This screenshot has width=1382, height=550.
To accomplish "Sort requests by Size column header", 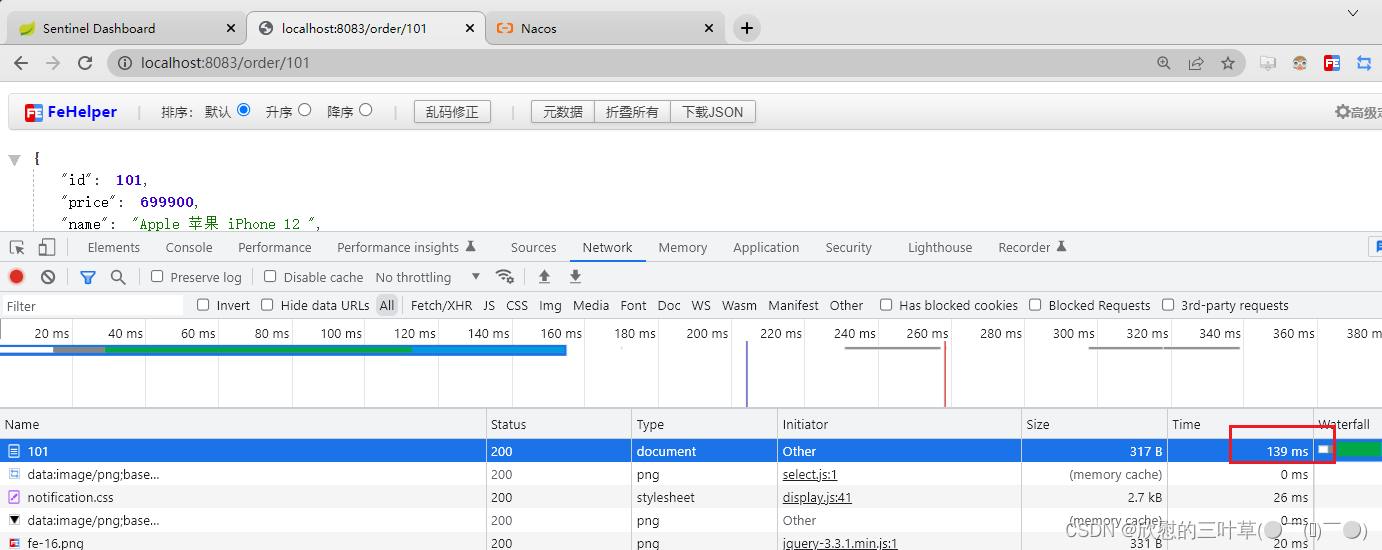I will 1094,424.
